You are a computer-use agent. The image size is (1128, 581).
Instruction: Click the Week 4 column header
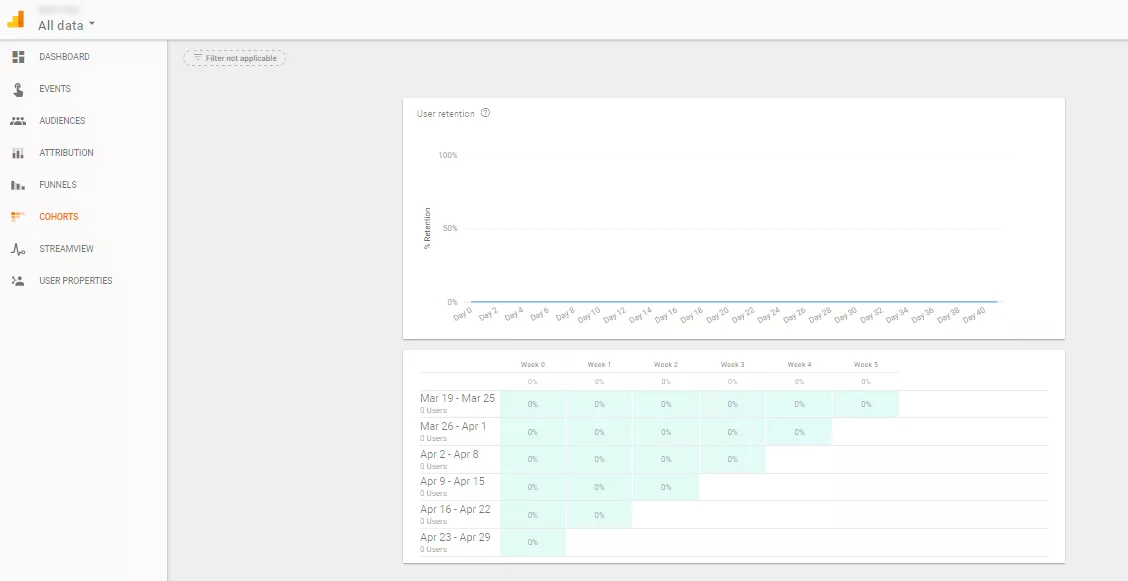point(799,365)
